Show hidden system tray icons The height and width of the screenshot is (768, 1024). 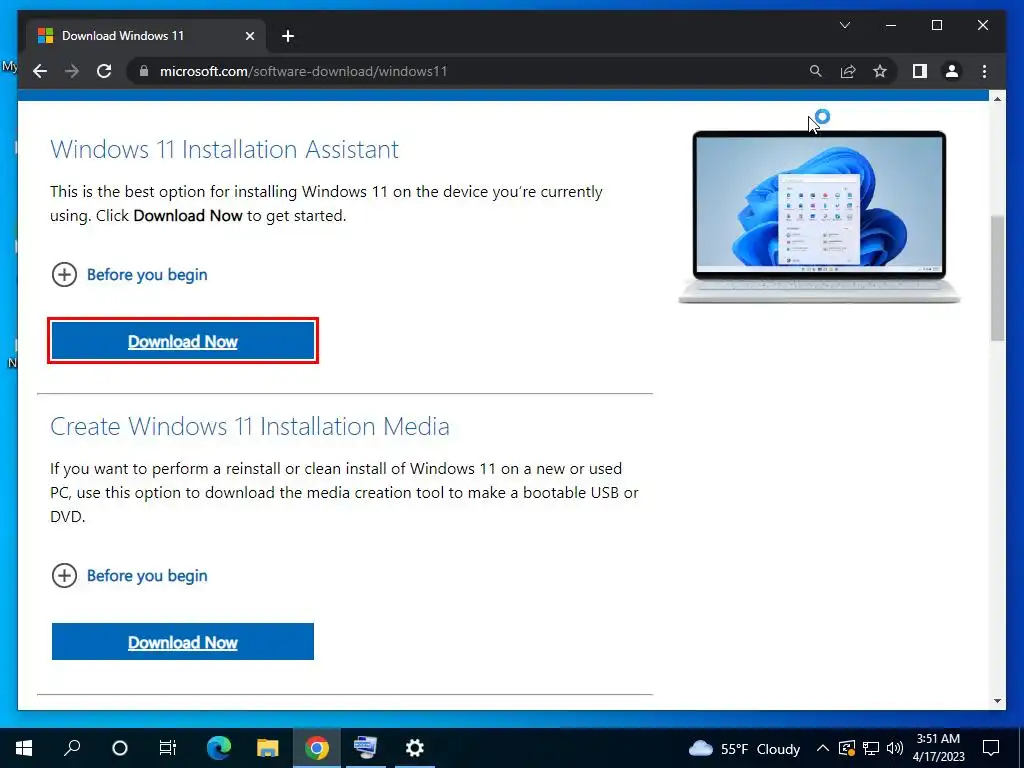(823, 748)
